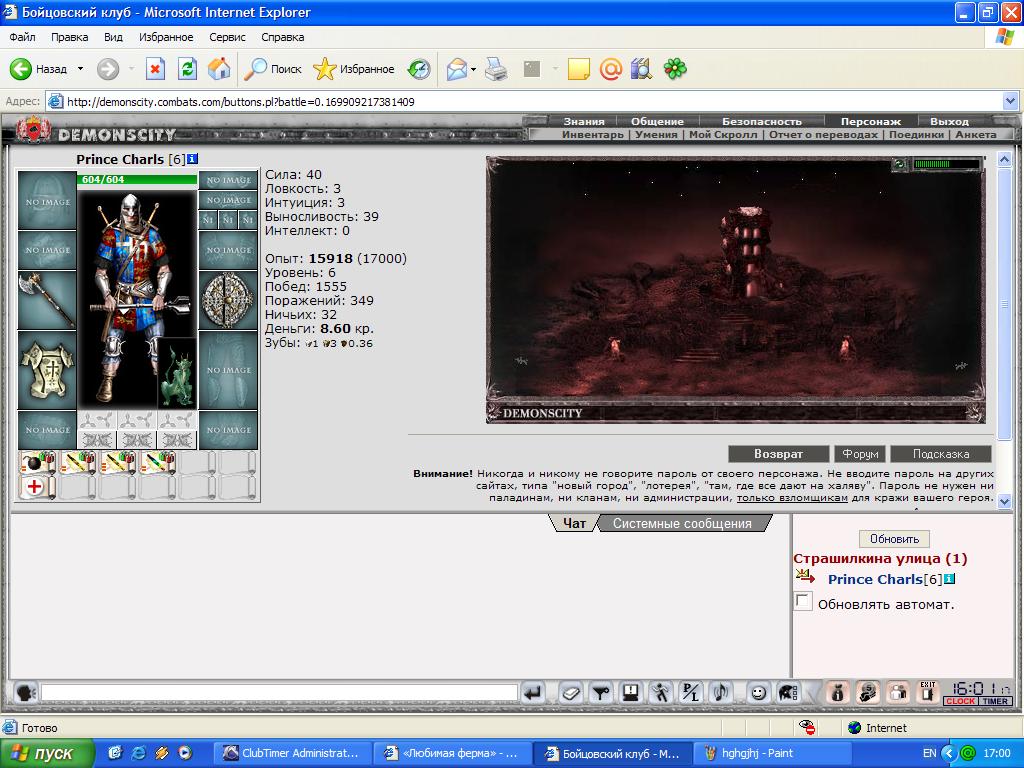Enable the 'Обновлять автомат.' checkbox
Screen dimensions: 1024x768
point(803,601)
